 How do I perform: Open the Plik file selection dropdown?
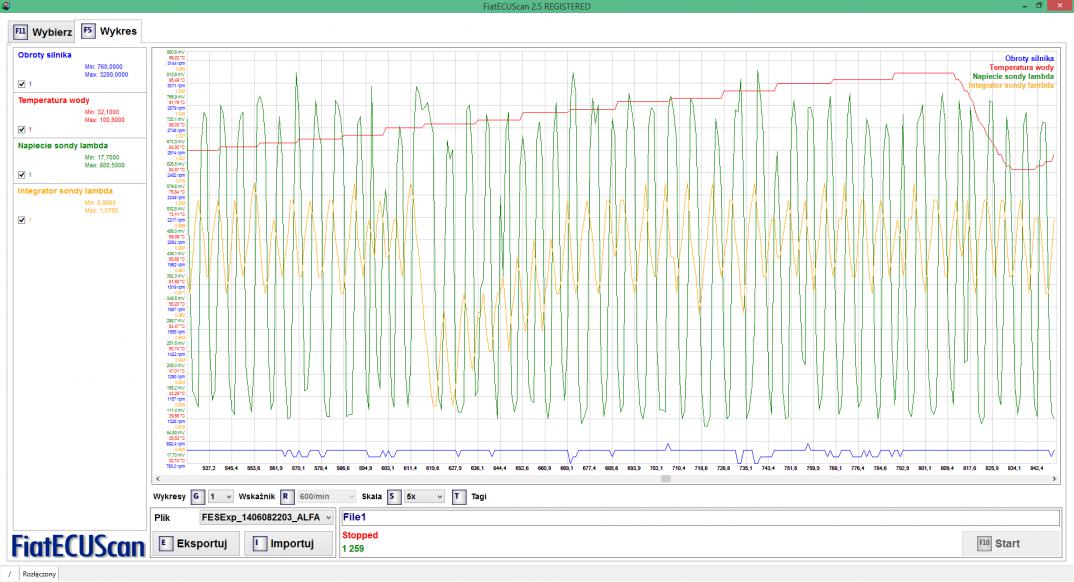[x=265, y=518]
